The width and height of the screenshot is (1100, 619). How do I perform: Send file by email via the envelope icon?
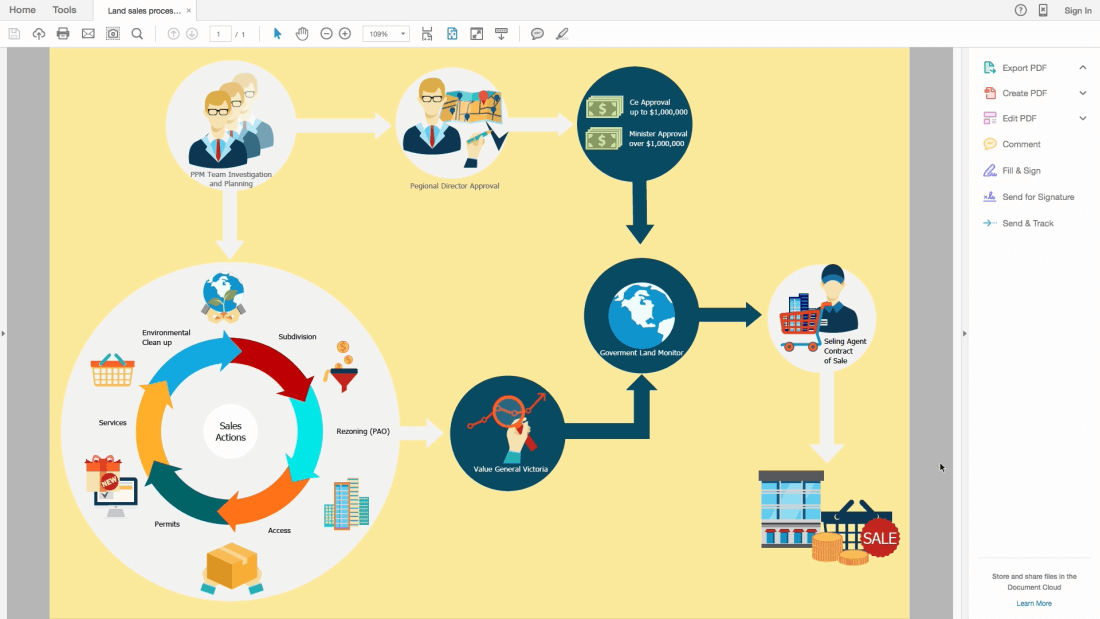tap(88, 34)
